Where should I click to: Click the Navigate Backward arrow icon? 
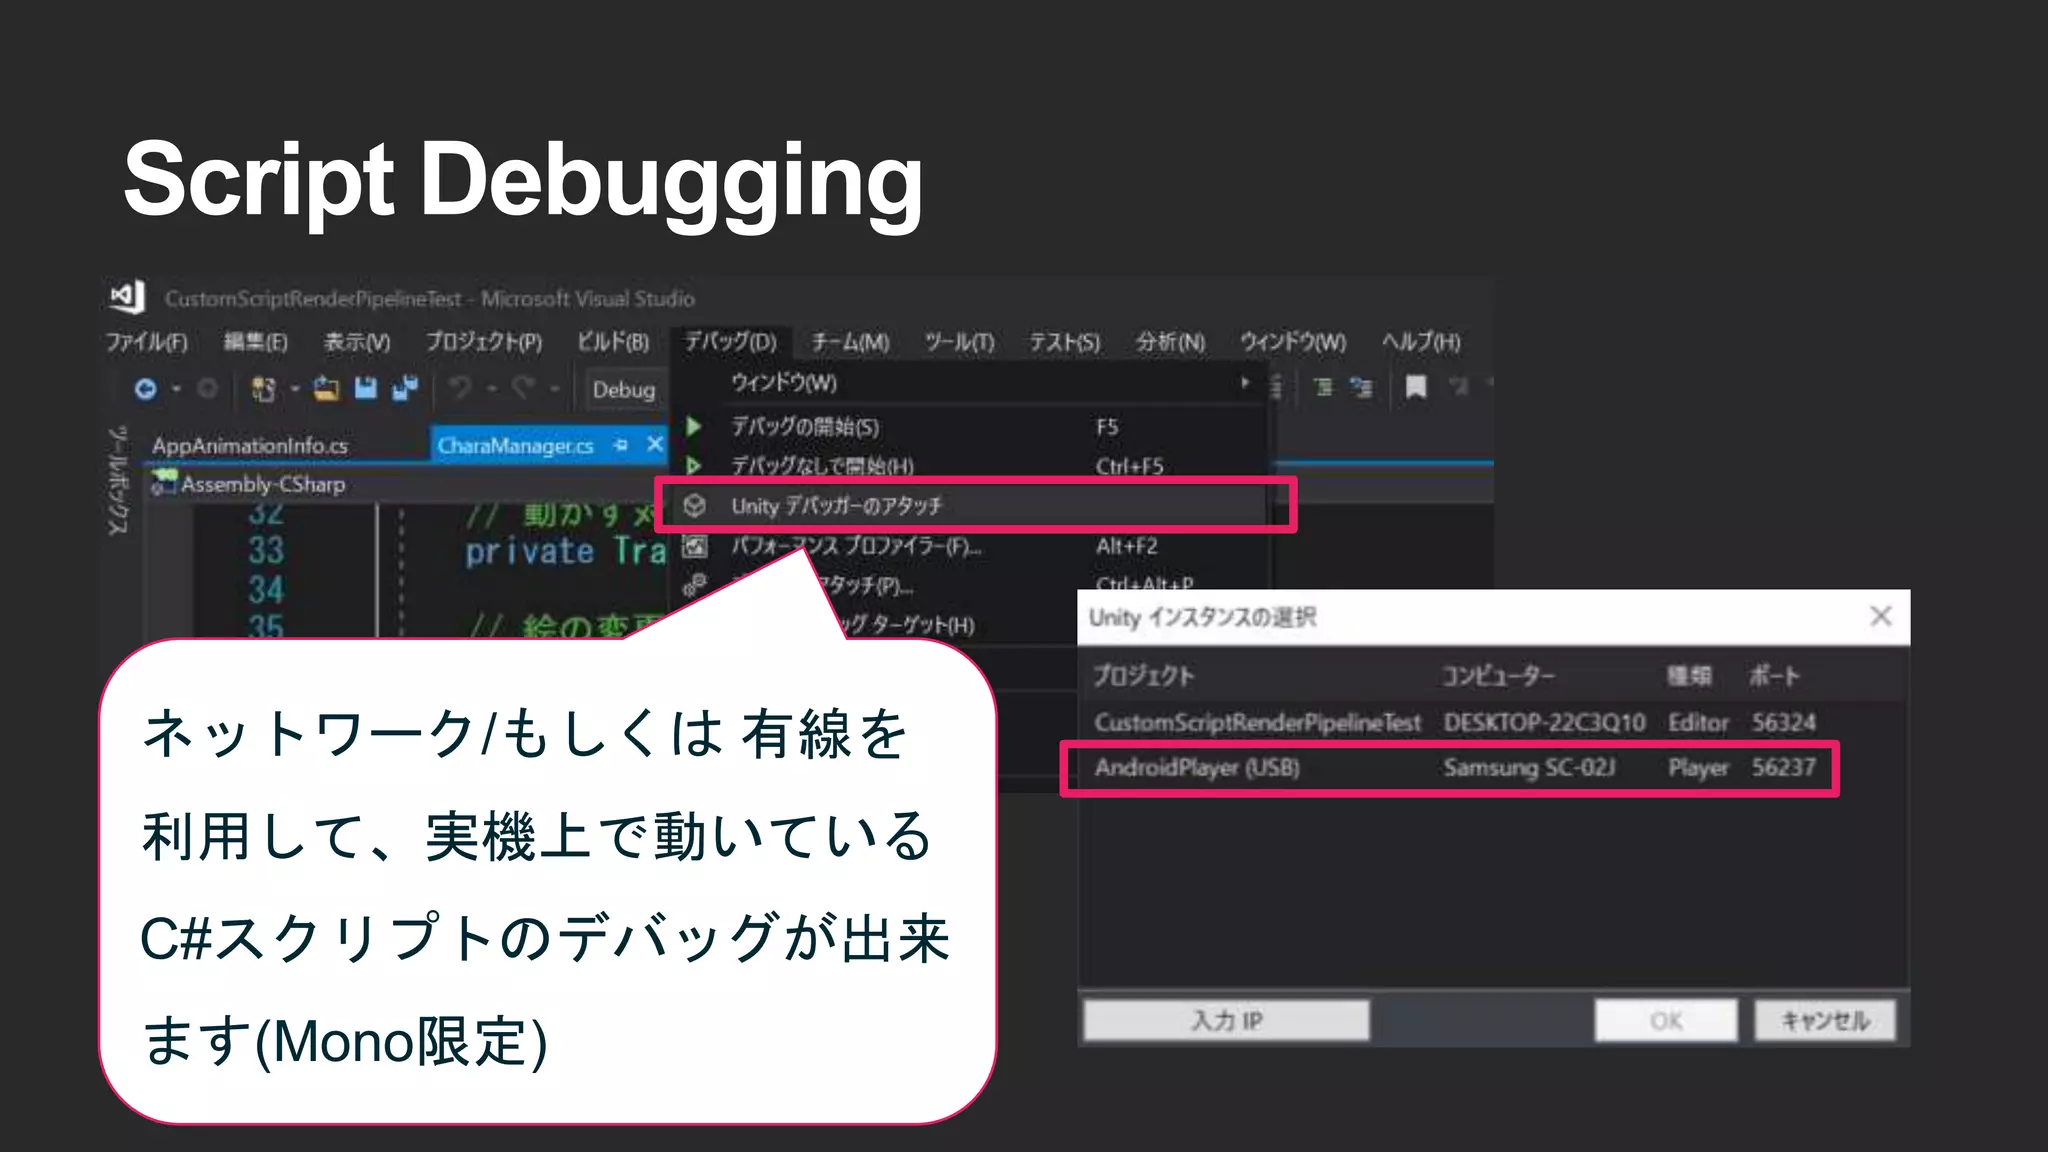146,389
